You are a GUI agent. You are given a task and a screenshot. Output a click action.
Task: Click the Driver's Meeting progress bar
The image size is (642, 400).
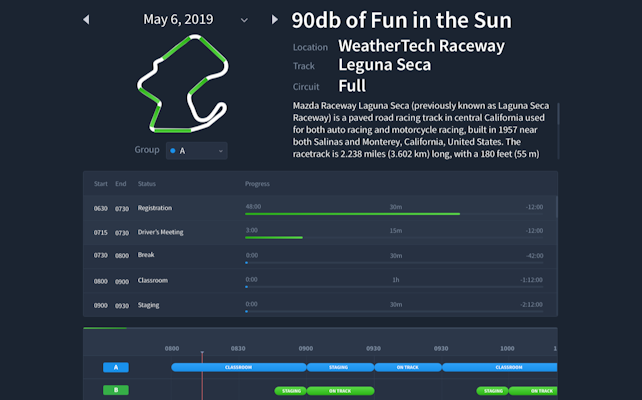(394, 237)
